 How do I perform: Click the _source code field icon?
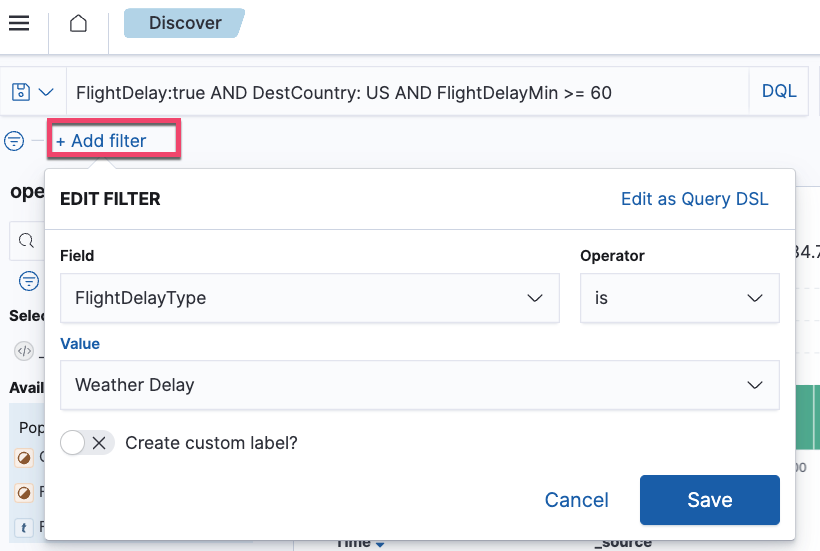(x=24, y=351)
